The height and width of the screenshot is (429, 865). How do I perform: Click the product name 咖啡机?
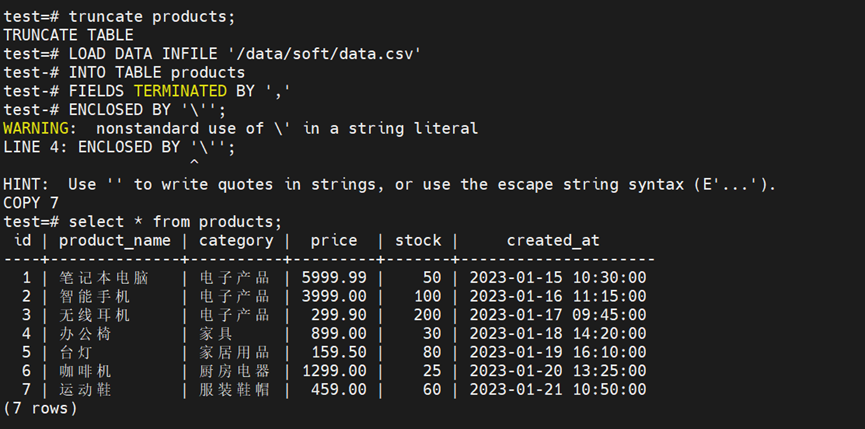tap(85, 370)
